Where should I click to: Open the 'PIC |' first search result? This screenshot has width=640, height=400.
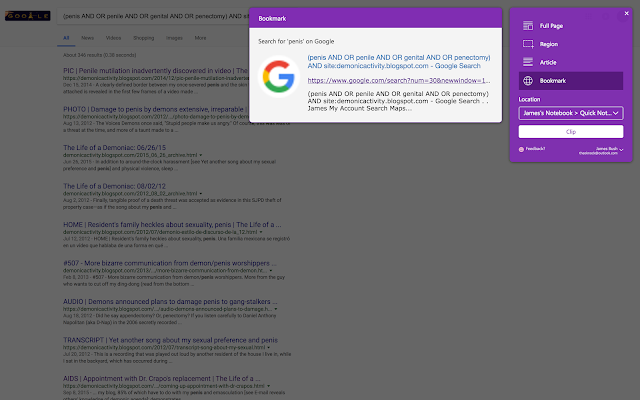point(156,71)
